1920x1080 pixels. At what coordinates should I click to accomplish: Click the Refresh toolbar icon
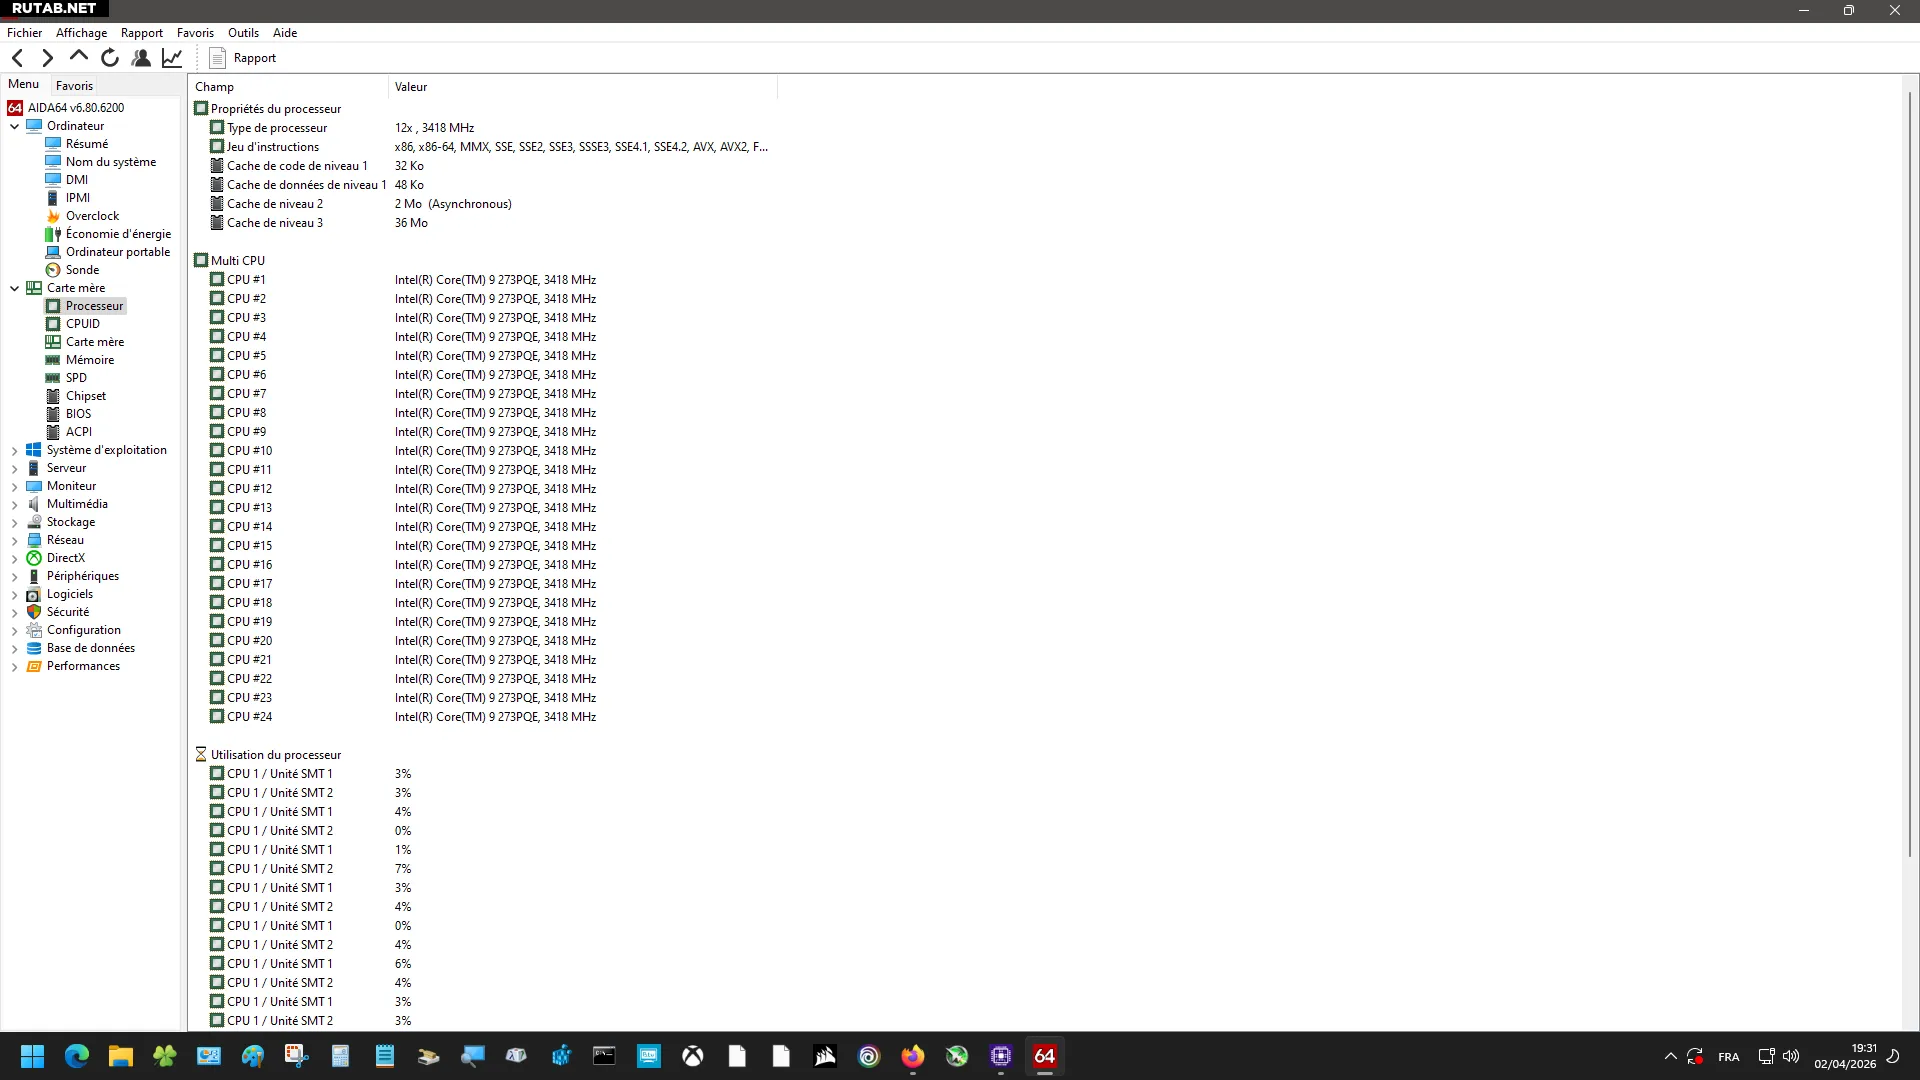[x=110, y=58]
